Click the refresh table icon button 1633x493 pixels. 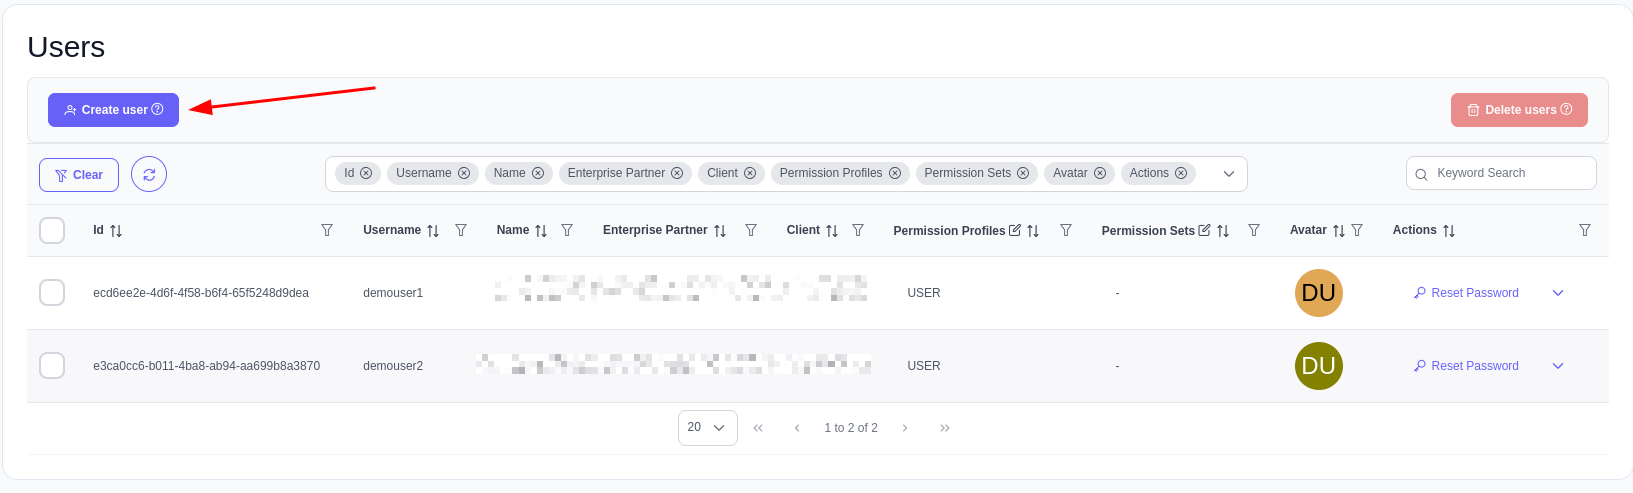point(149,174)
